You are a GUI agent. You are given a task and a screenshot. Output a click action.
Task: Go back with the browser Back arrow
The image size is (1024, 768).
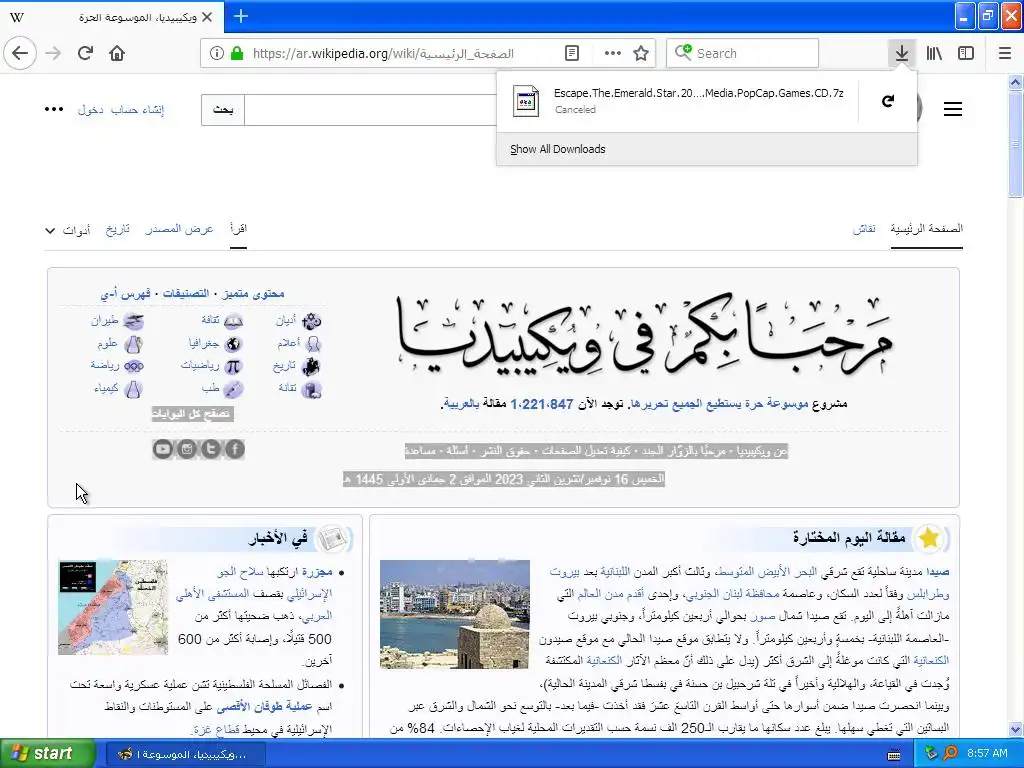point(20,53)
